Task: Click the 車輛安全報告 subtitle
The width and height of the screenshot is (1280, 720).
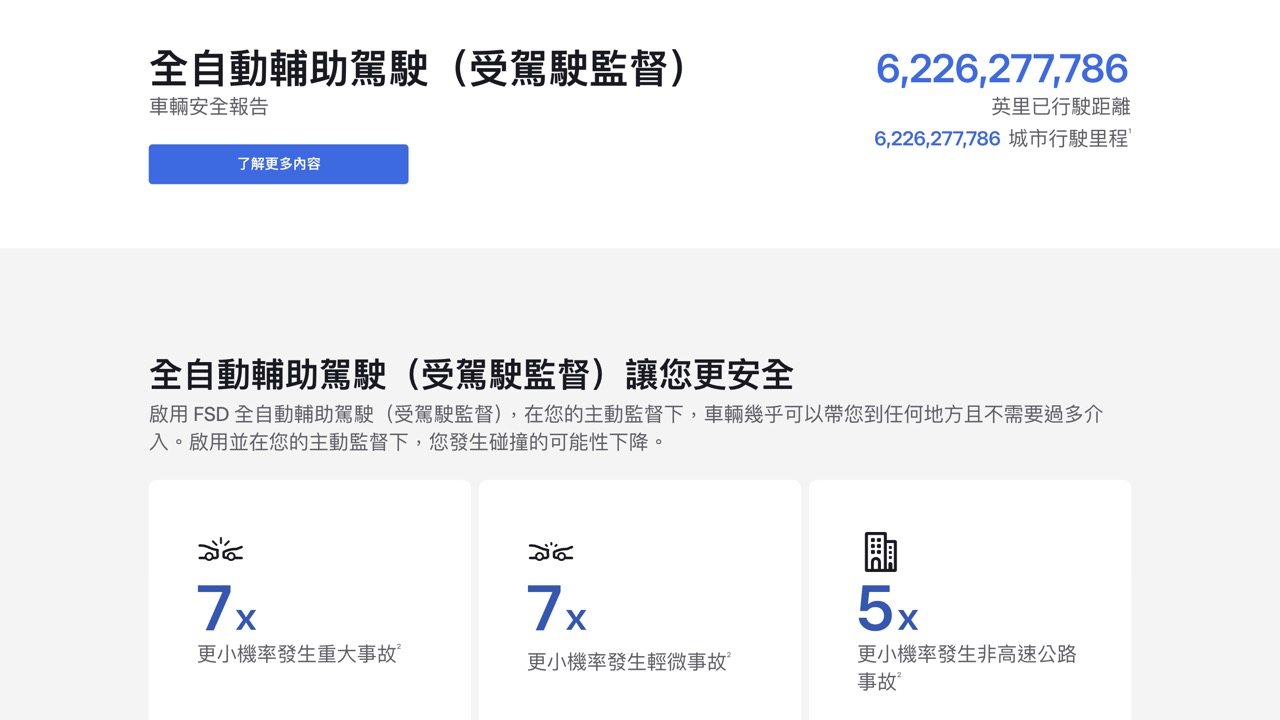Action: pyautogui.click(x=209, y=107)
